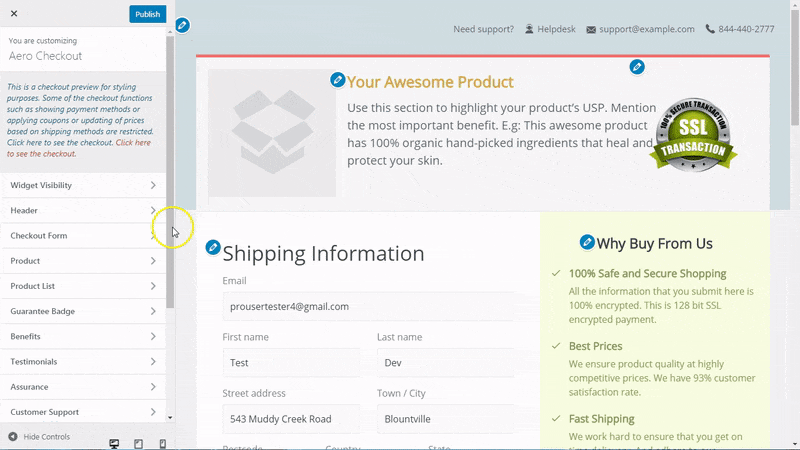Click the 'Need support?' text
800x450 pixels.
(484, 29)
